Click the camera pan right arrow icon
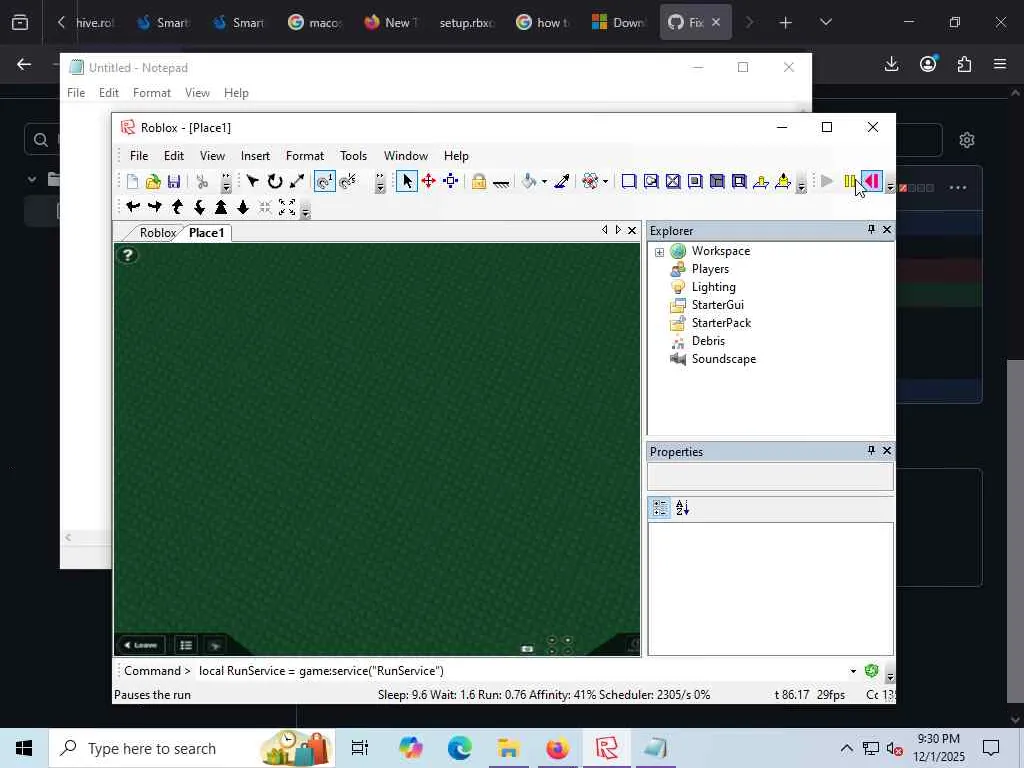The width and height of the screenshot is (1024, 768). [x=155, y=207]
